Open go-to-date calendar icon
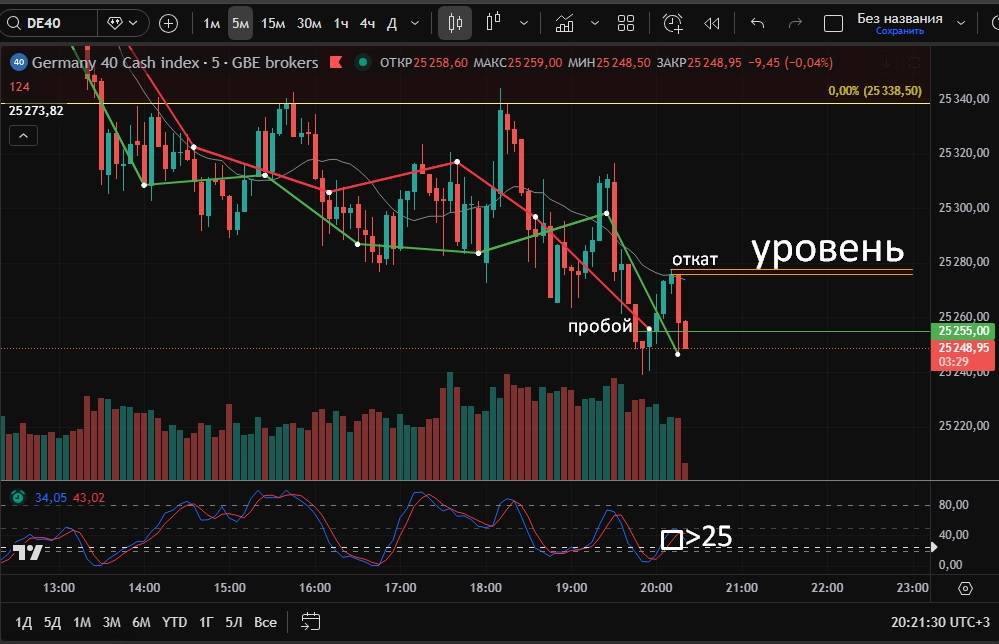The height and width of the screenshot is (644, 999). tap(310, 622)
